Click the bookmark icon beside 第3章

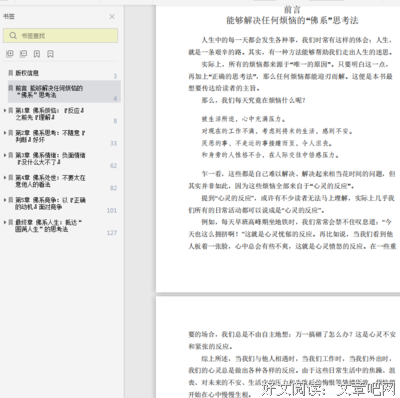coord(11,155)
